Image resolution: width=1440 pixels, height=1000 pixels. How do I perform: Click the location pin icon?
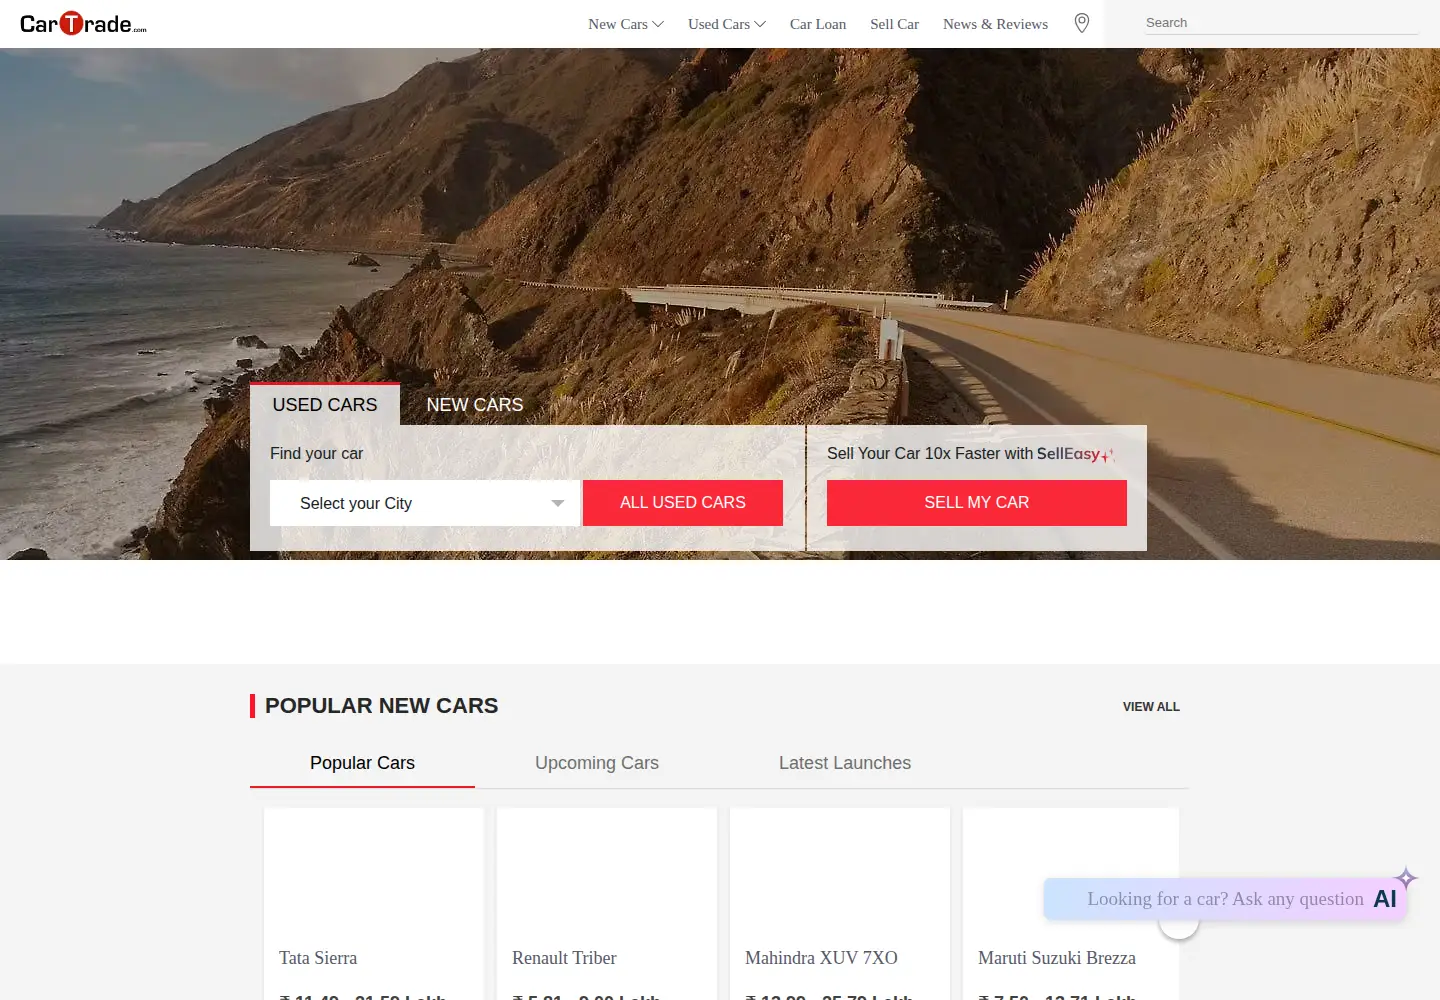tap(1082, 23)
